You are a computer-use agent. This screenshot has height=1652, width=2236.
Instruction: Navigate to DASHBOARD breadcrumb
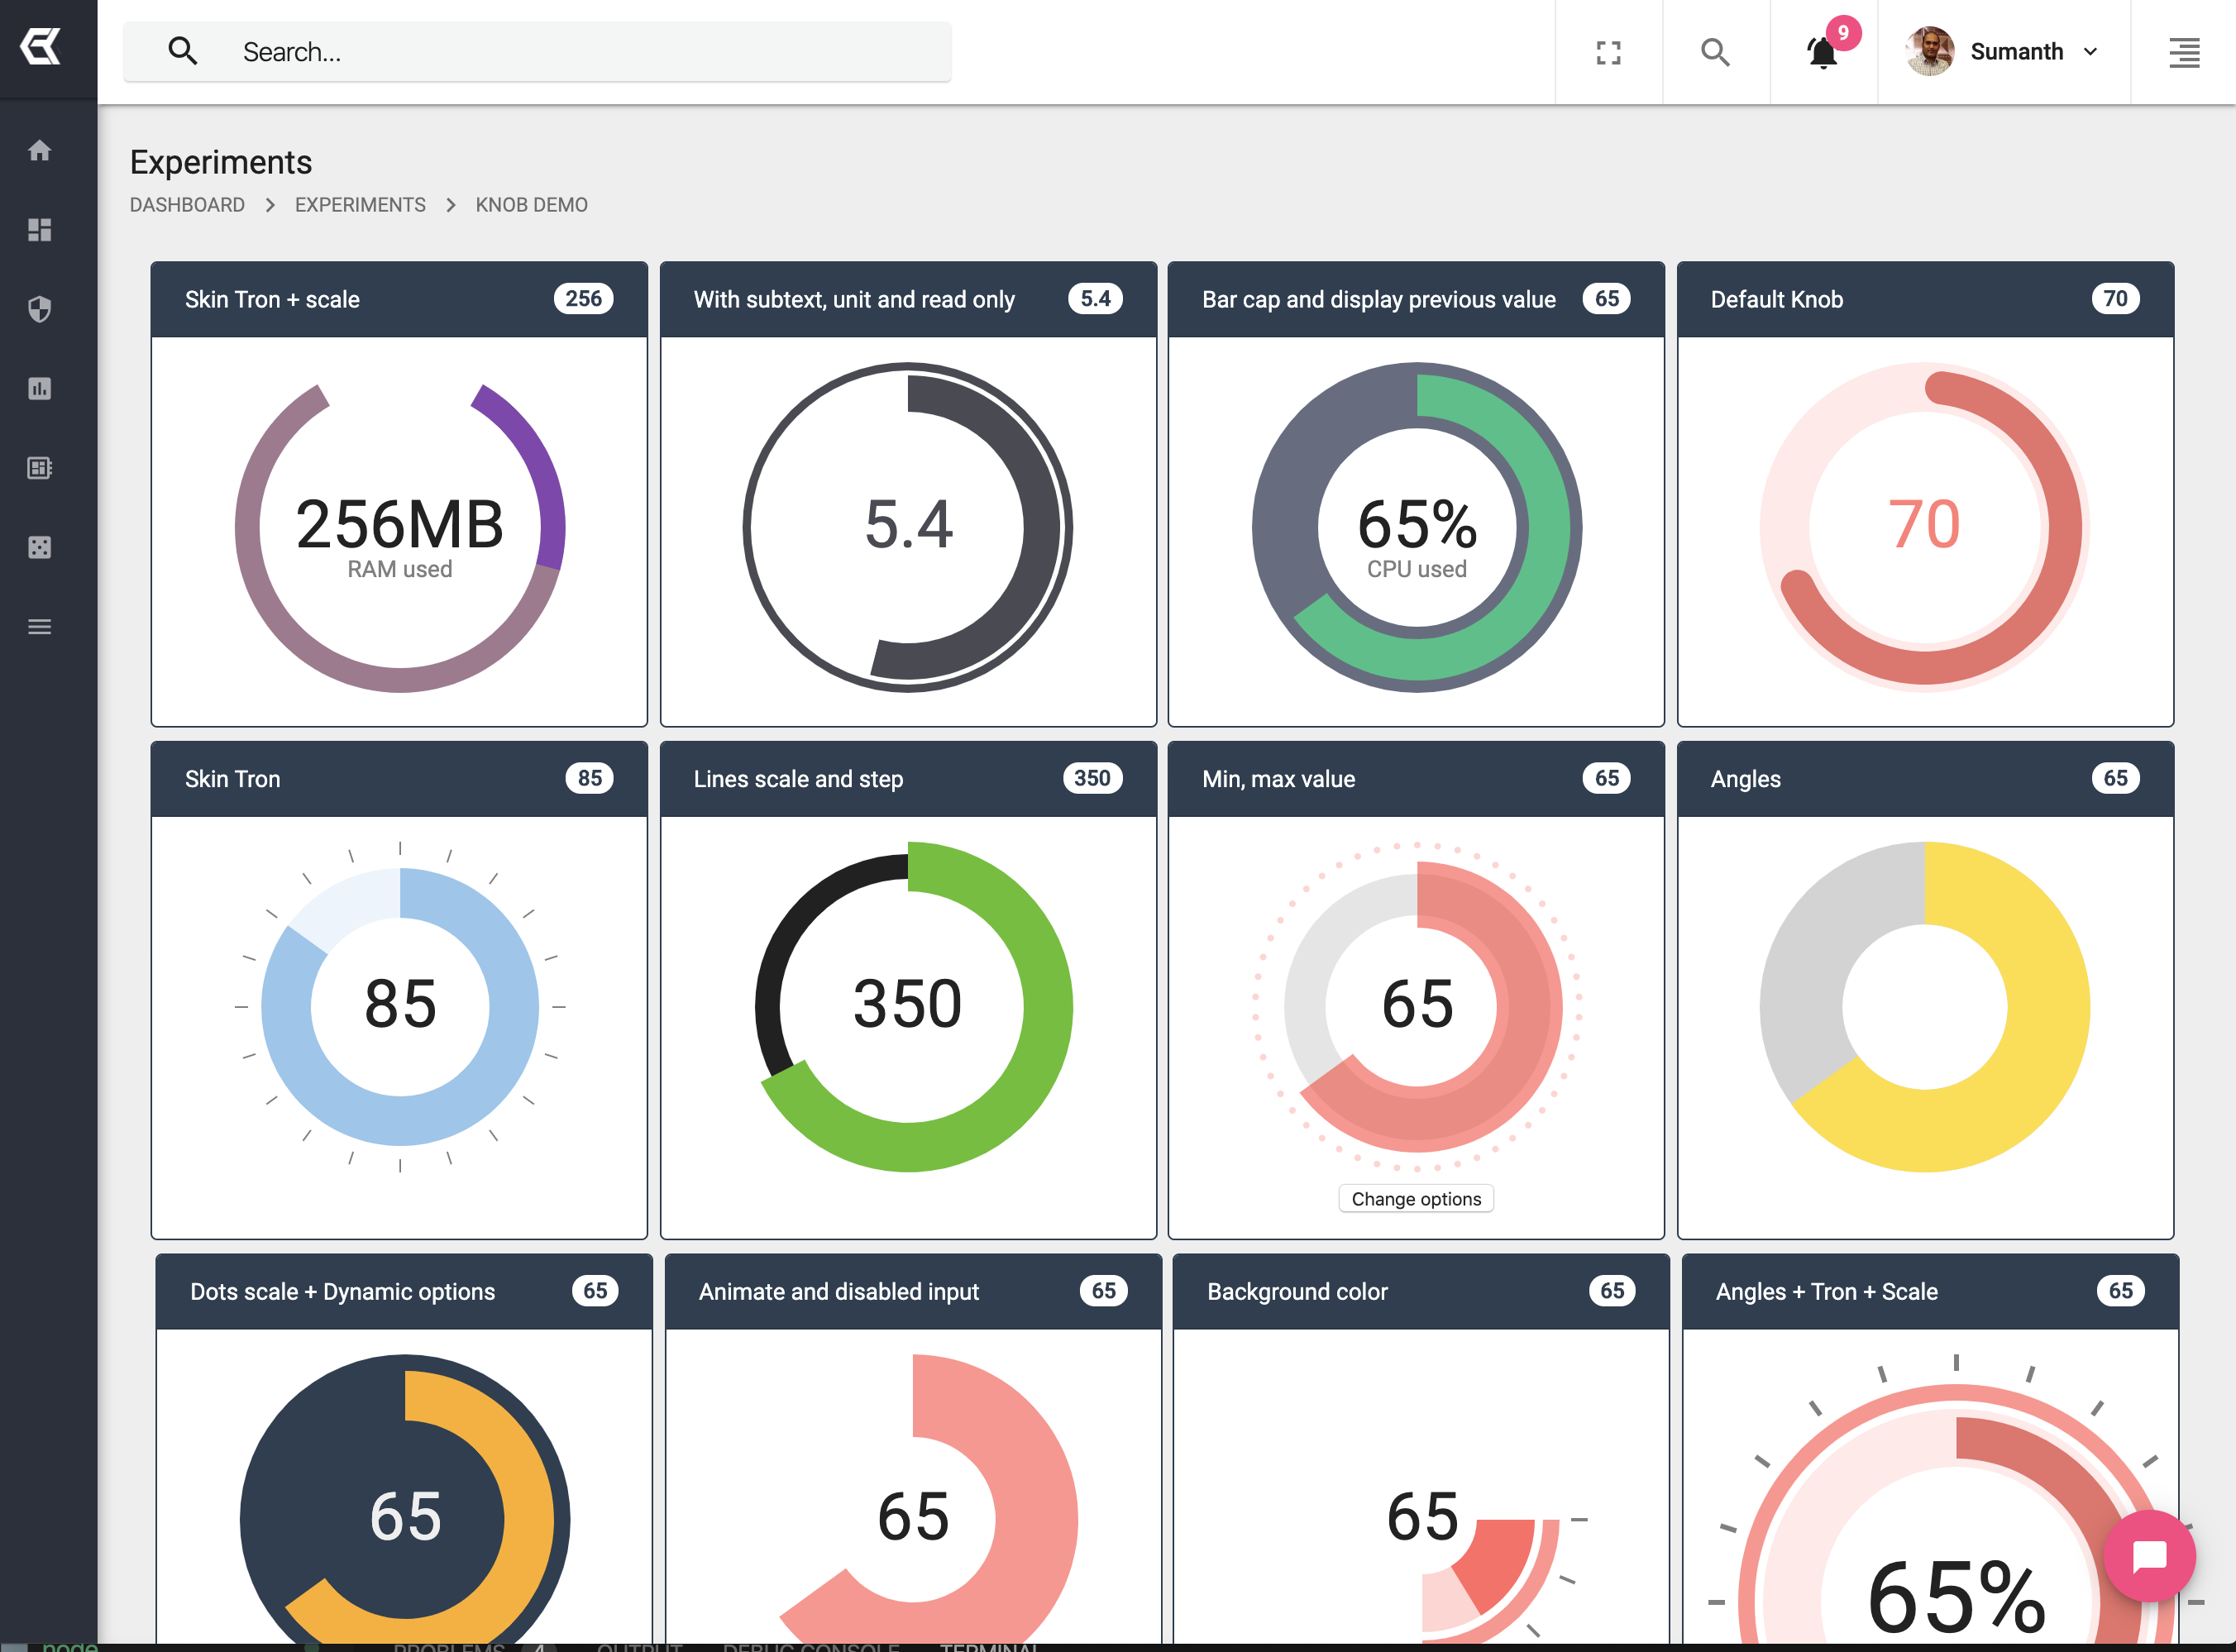click(187, 205)
